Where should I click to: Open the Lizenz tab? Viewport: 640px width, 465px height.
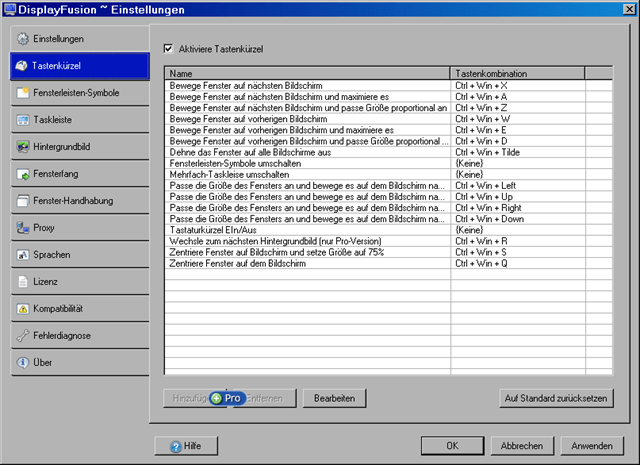click(x=80, y=282)
